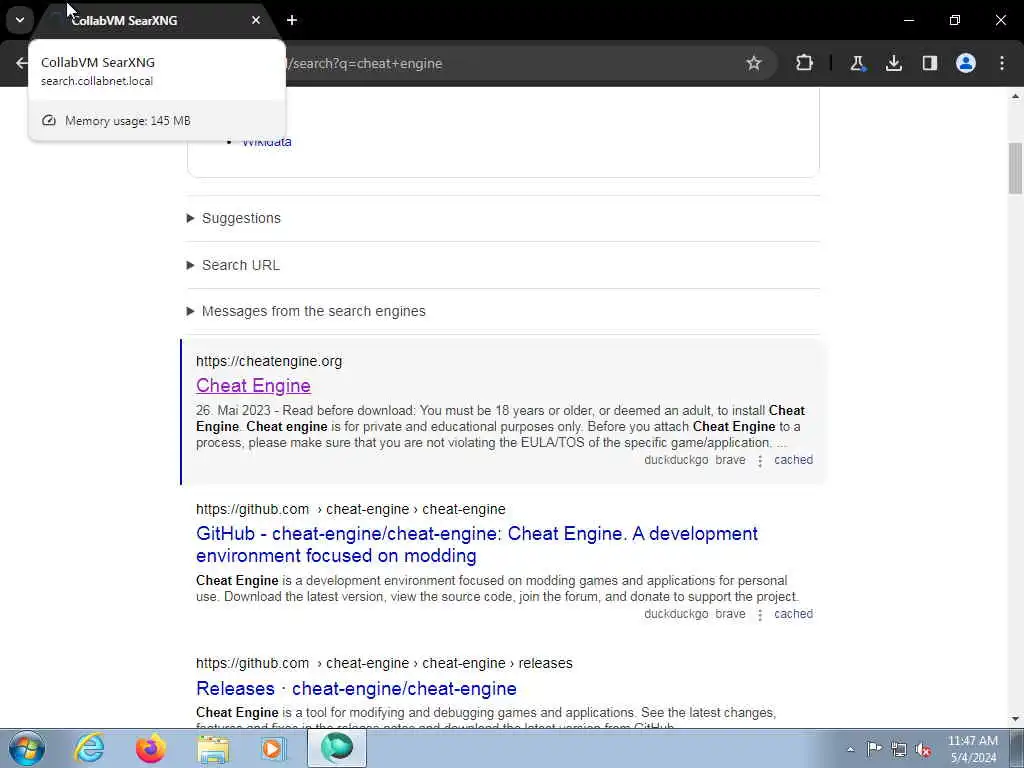The height and width of the screenshot is (768, 1024).
Task: Select the active browser taskbar button
Action: pyautogui.click(x=337, y=748)
